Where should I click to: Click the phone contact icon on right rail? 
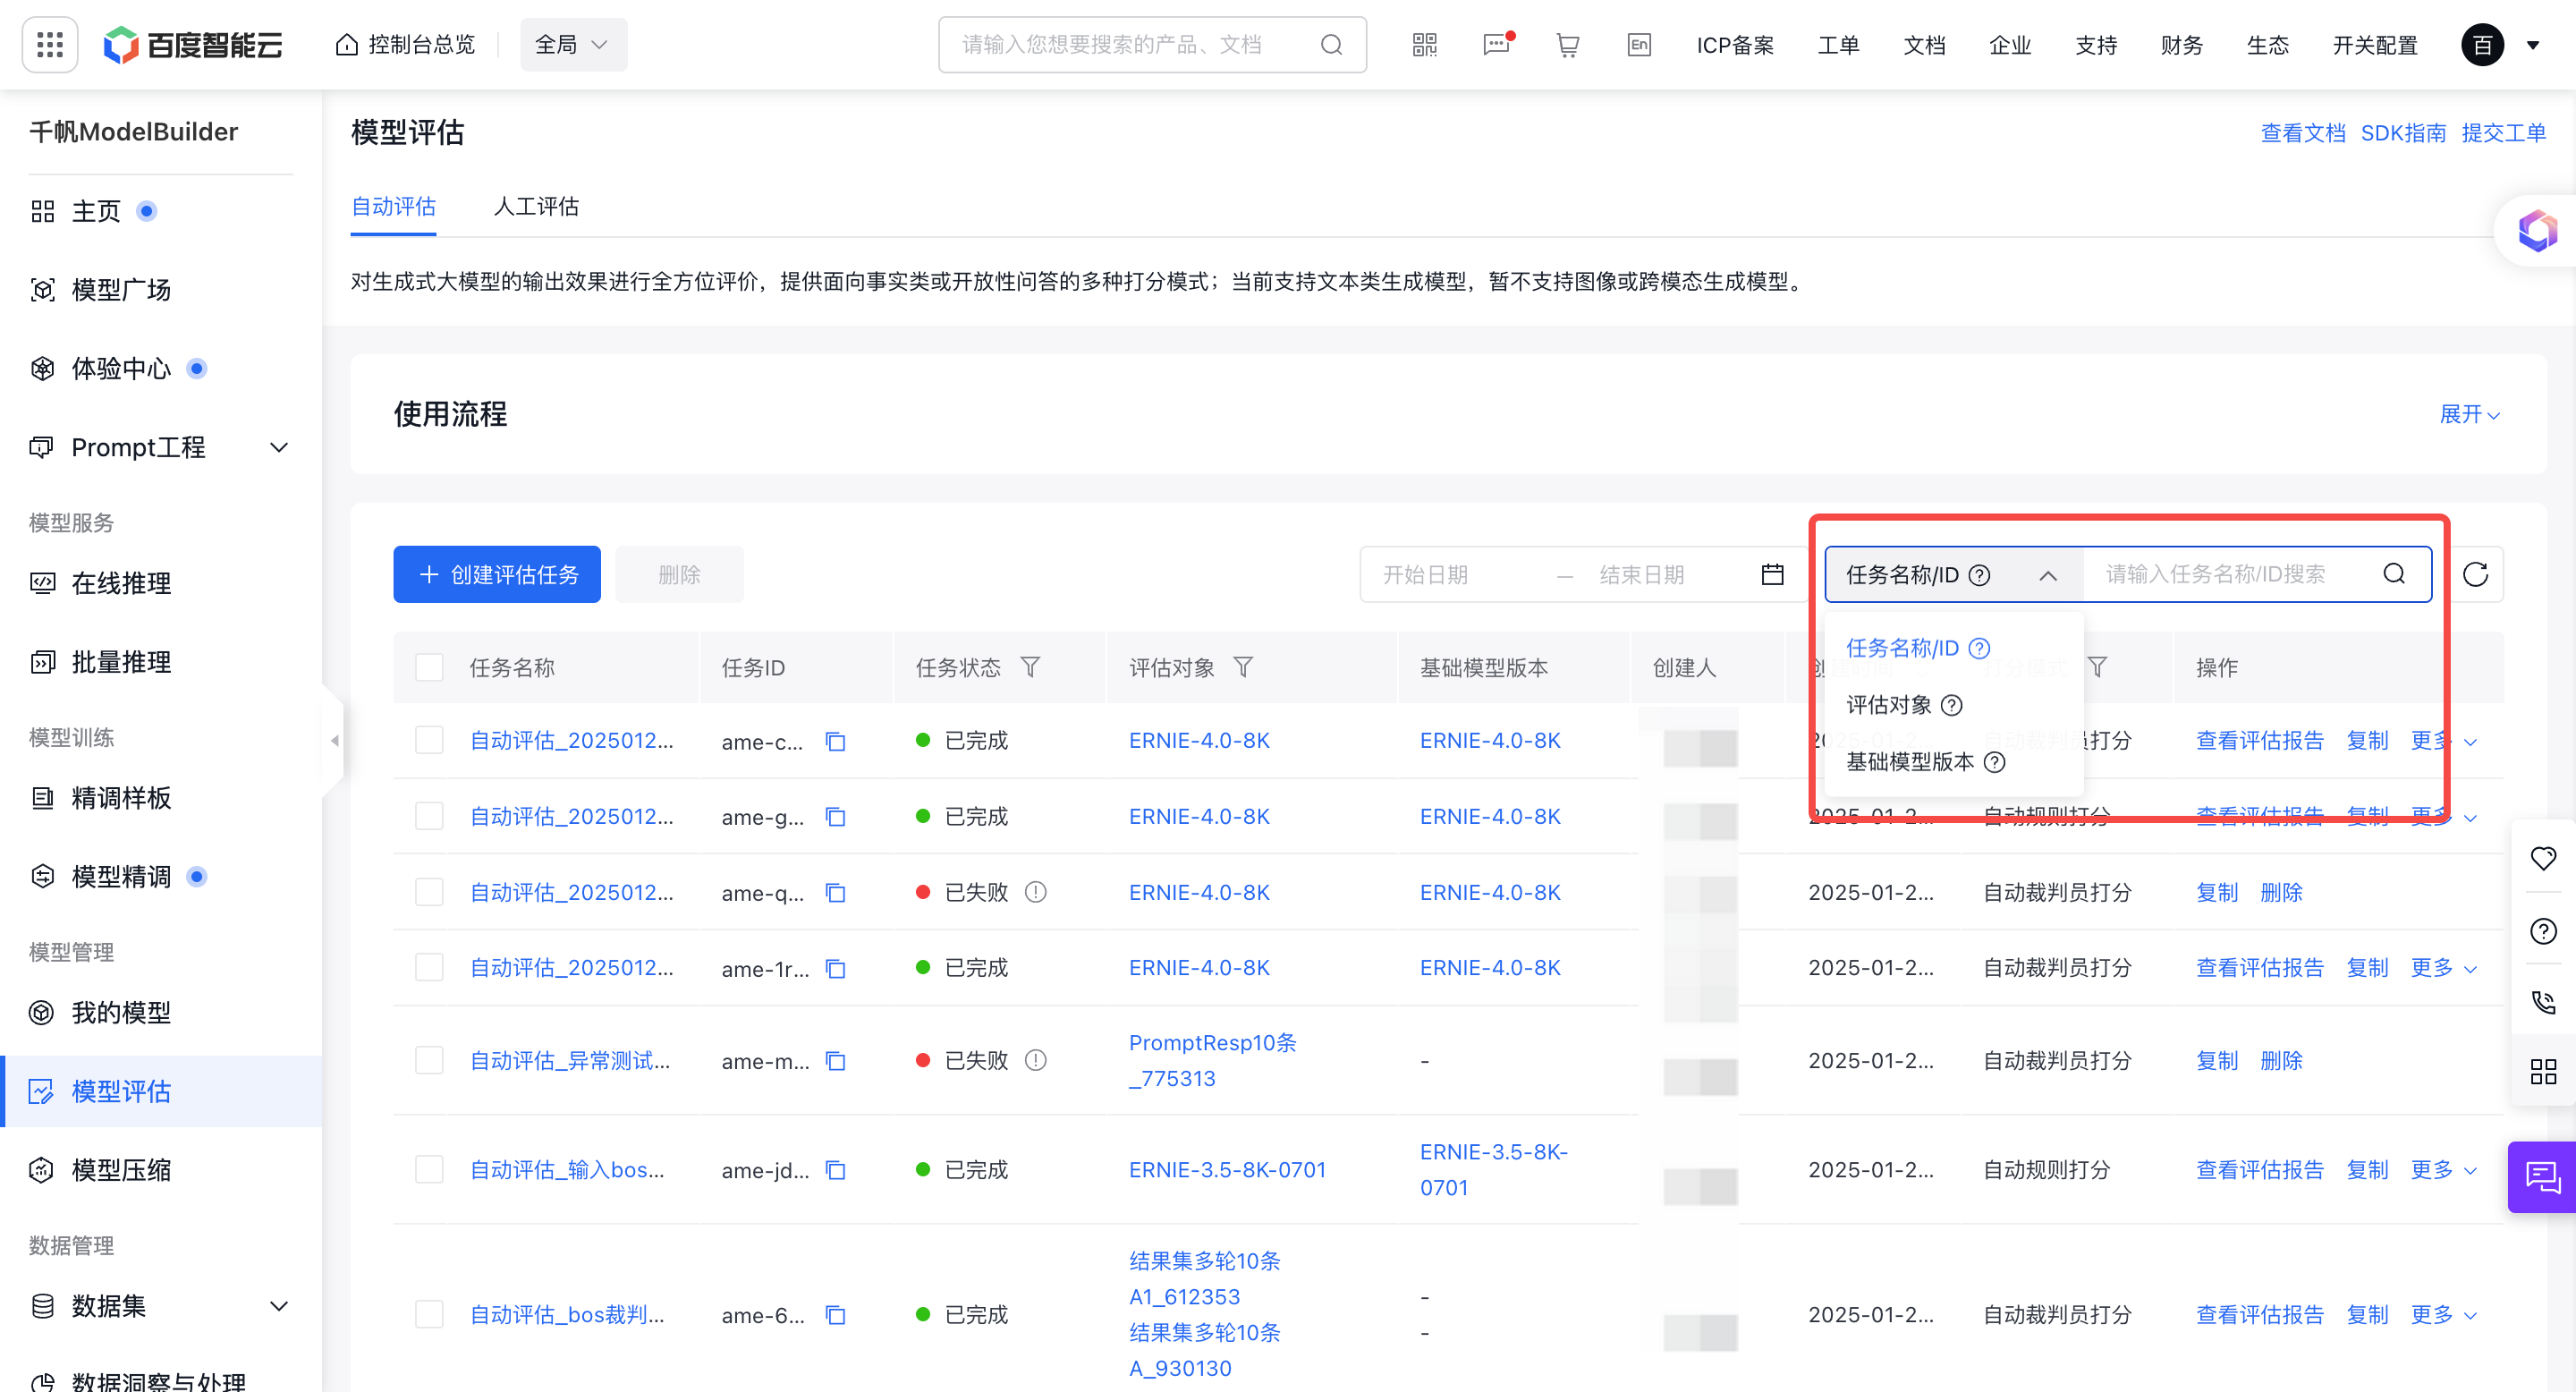pyautogui.click(x=2543, y=1002)
